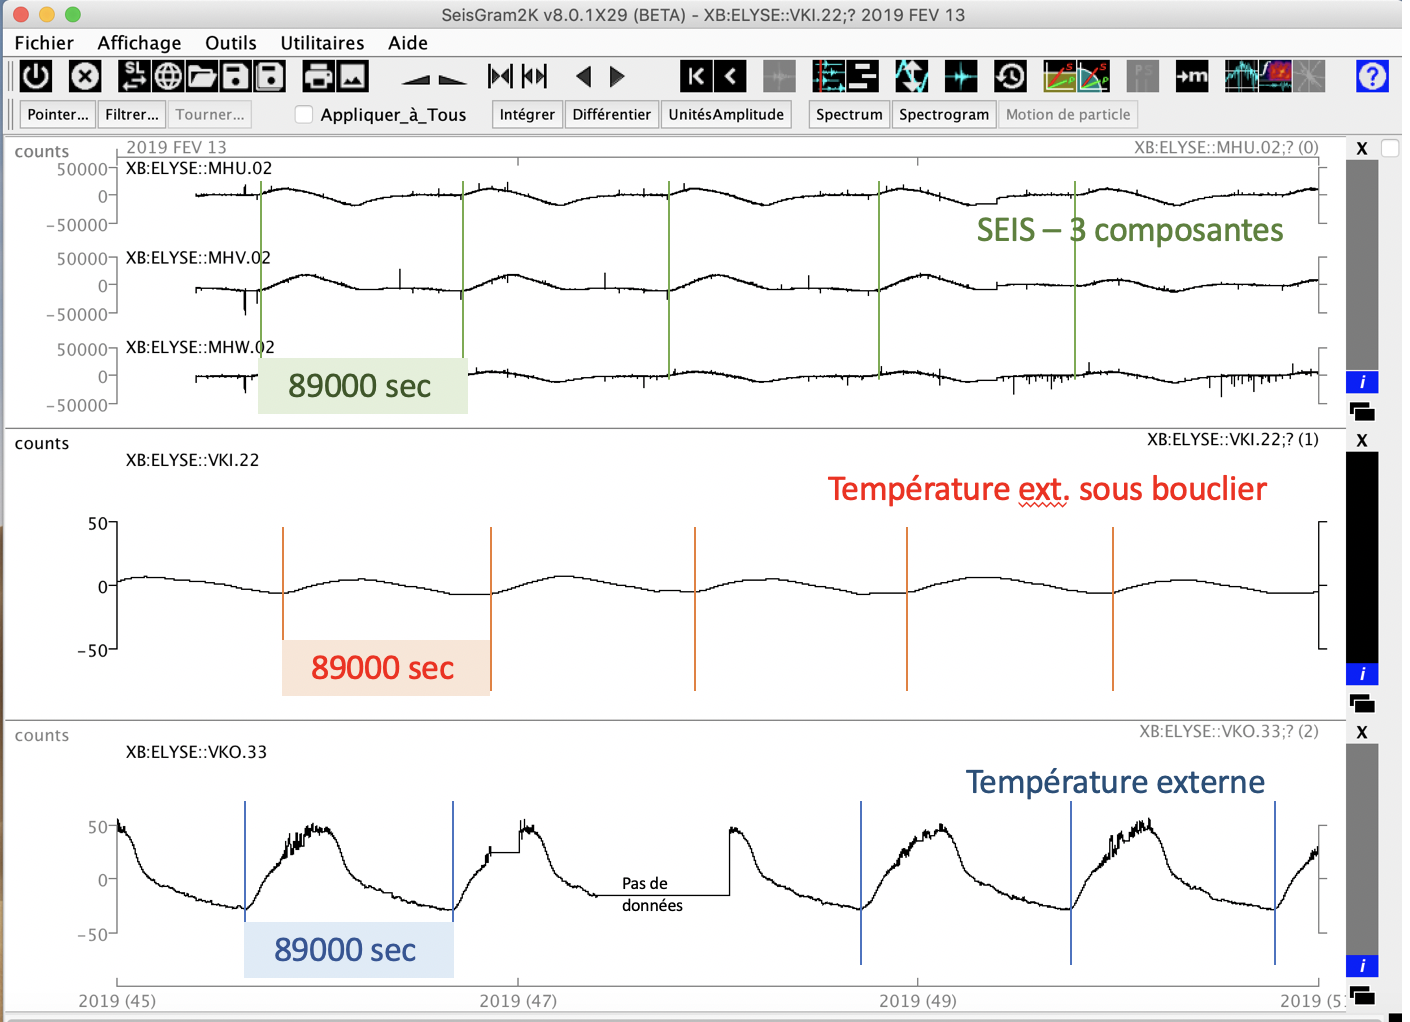Viewport: 1410px width, 1022px height.
Task: Click the save image picture icon
Action: click(352, 76)
